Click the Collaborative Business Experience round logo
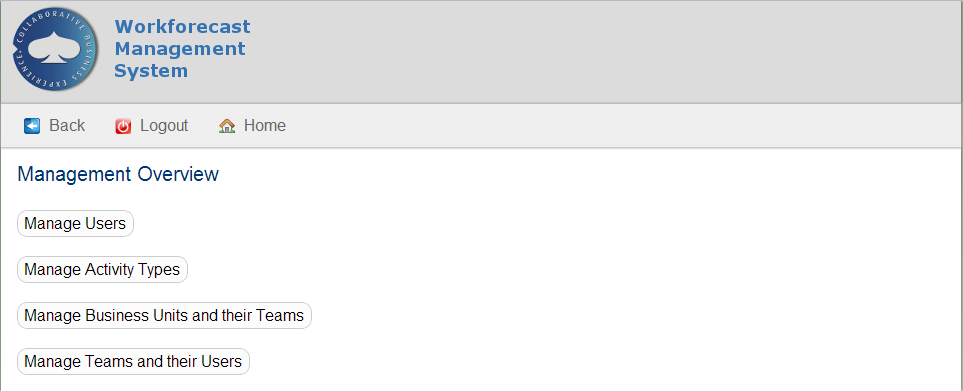This screenshot has width=963, height=391. pyautogui.click(x=55, y=50)
